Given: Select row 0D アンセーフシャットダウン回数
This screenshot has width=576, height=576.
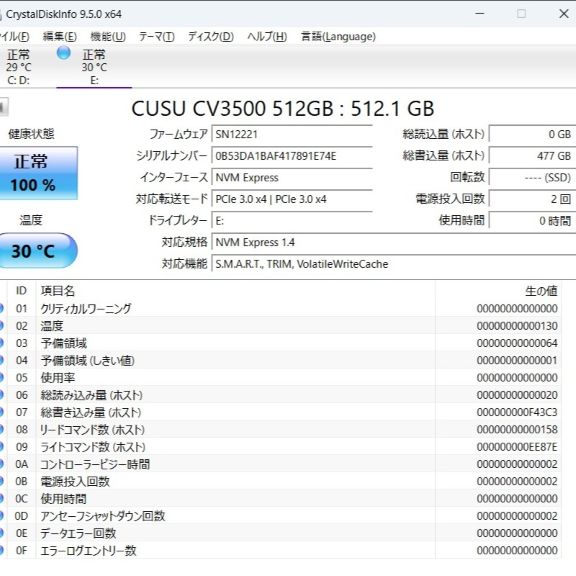Looking at the screenshot, I should coord(281,515).
